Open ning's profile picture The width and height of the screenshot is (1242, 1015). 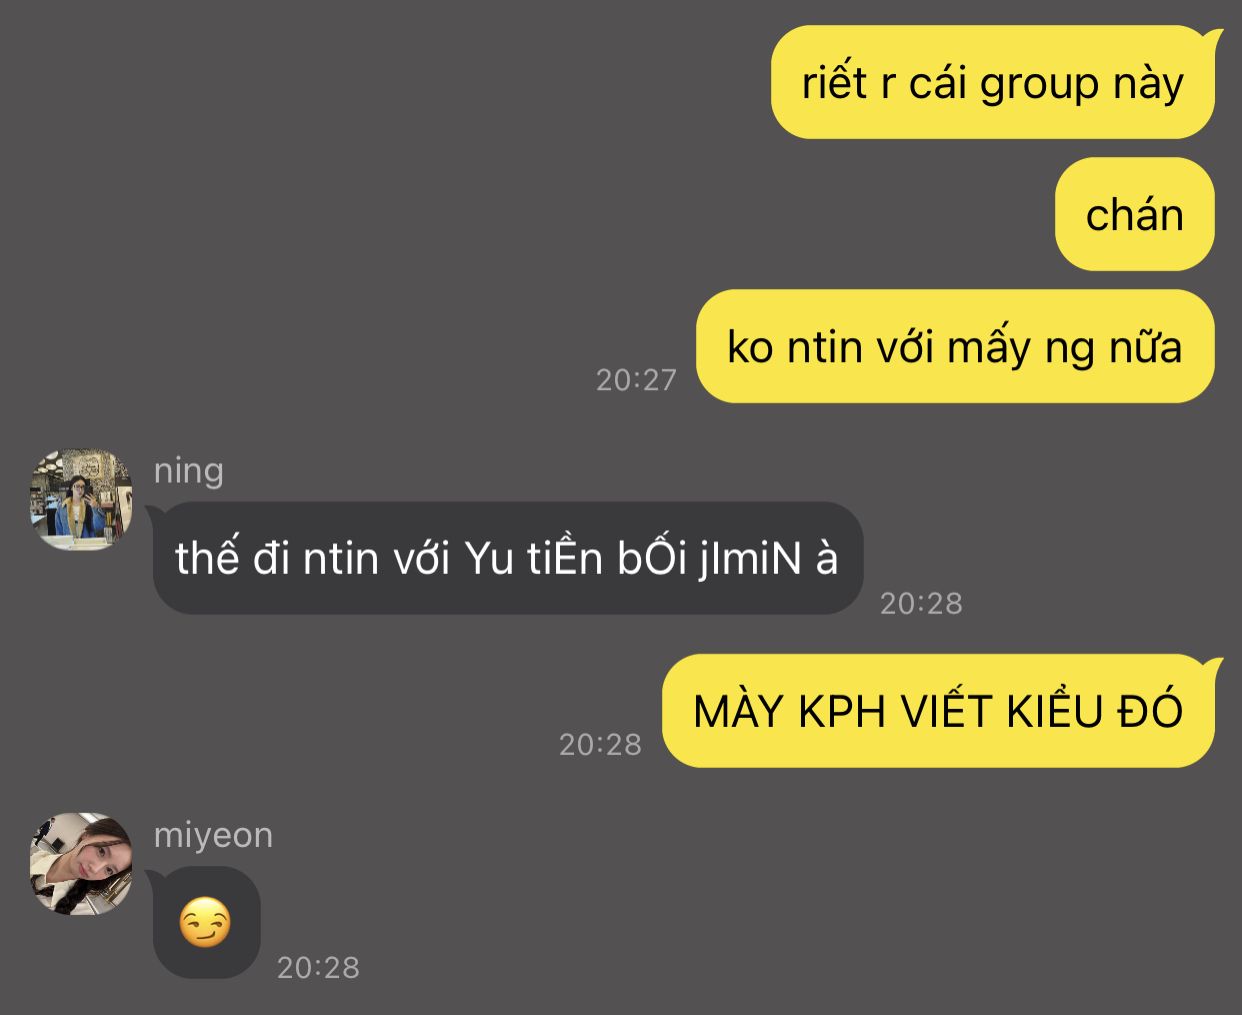tap(81, 499)
